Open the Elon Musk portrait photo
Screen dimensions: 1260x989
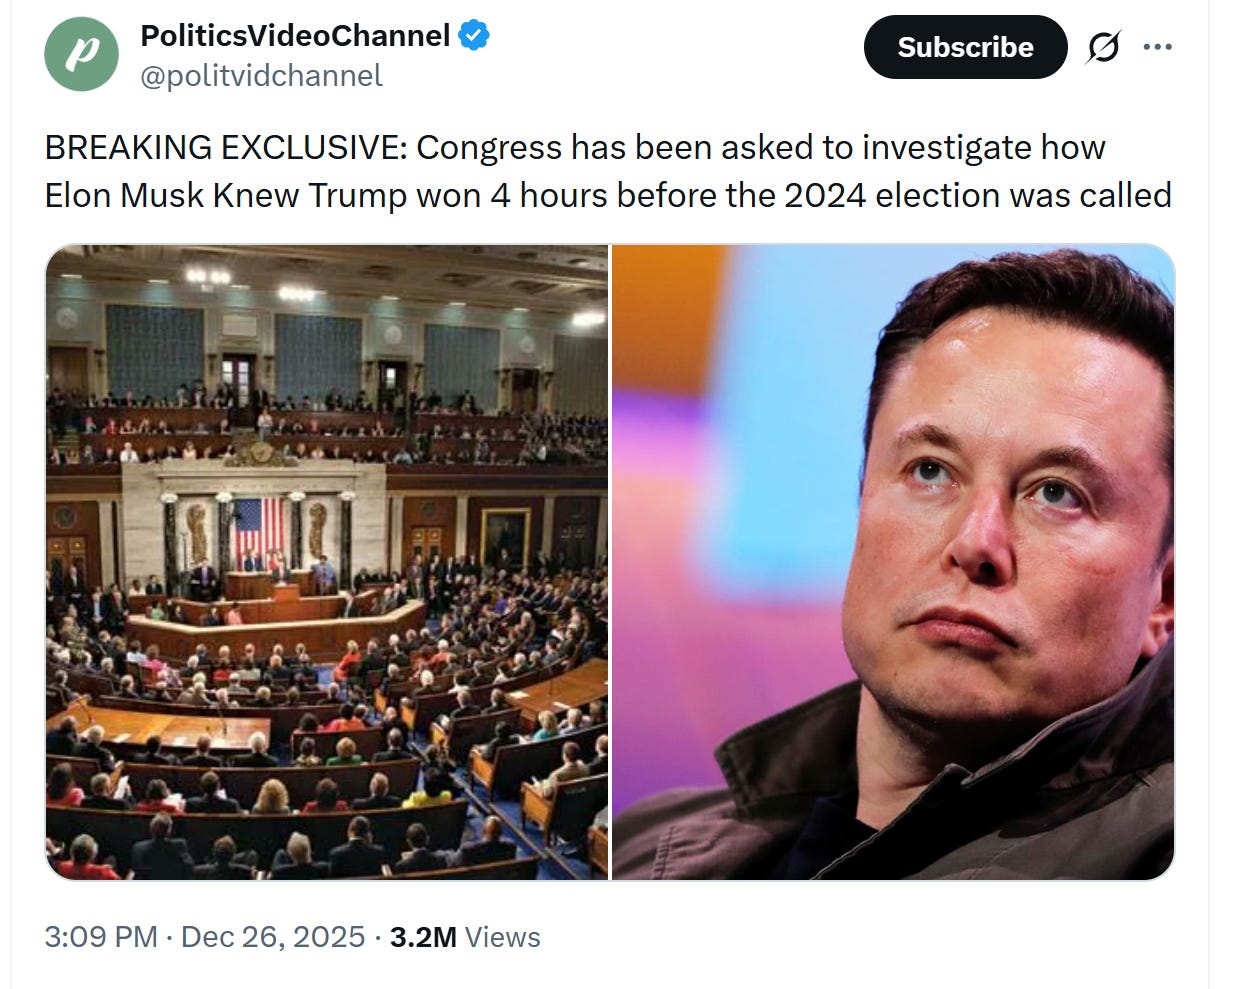click(893, 562)
